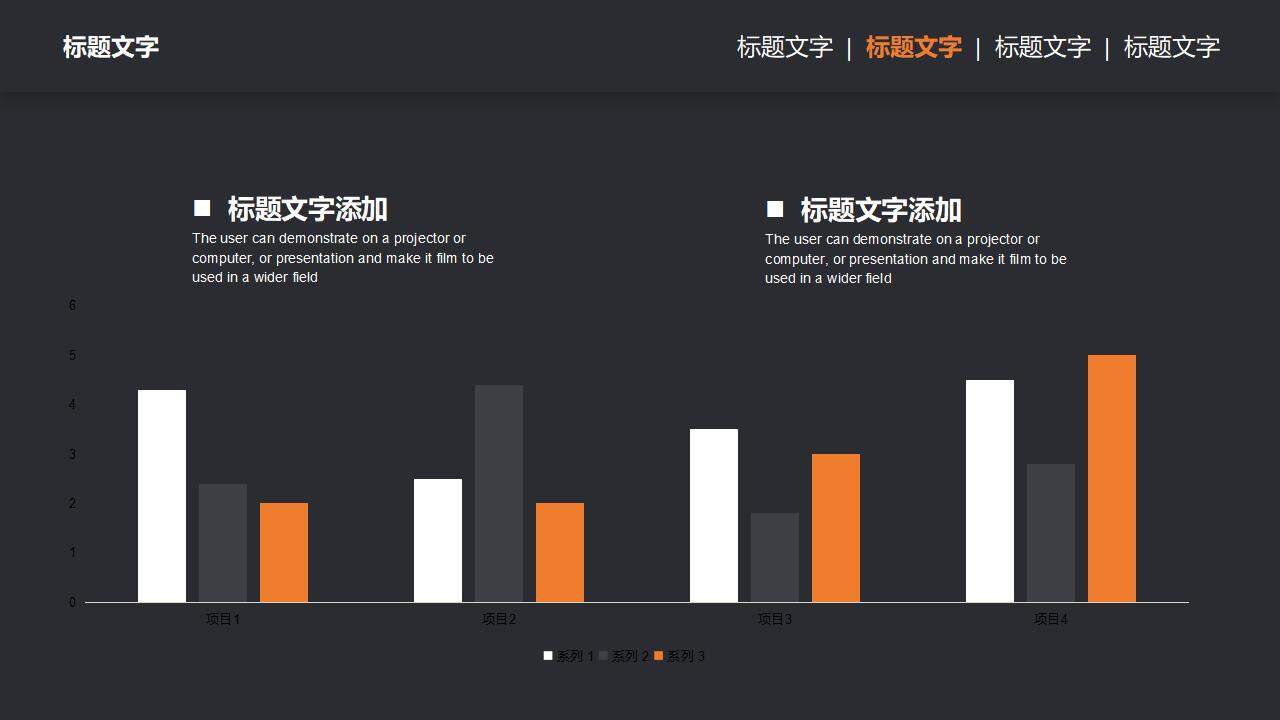Viewport: 1280px width, 720px height.
Task: Click the white square bullet beside left heading
Action: coord(202,208)
